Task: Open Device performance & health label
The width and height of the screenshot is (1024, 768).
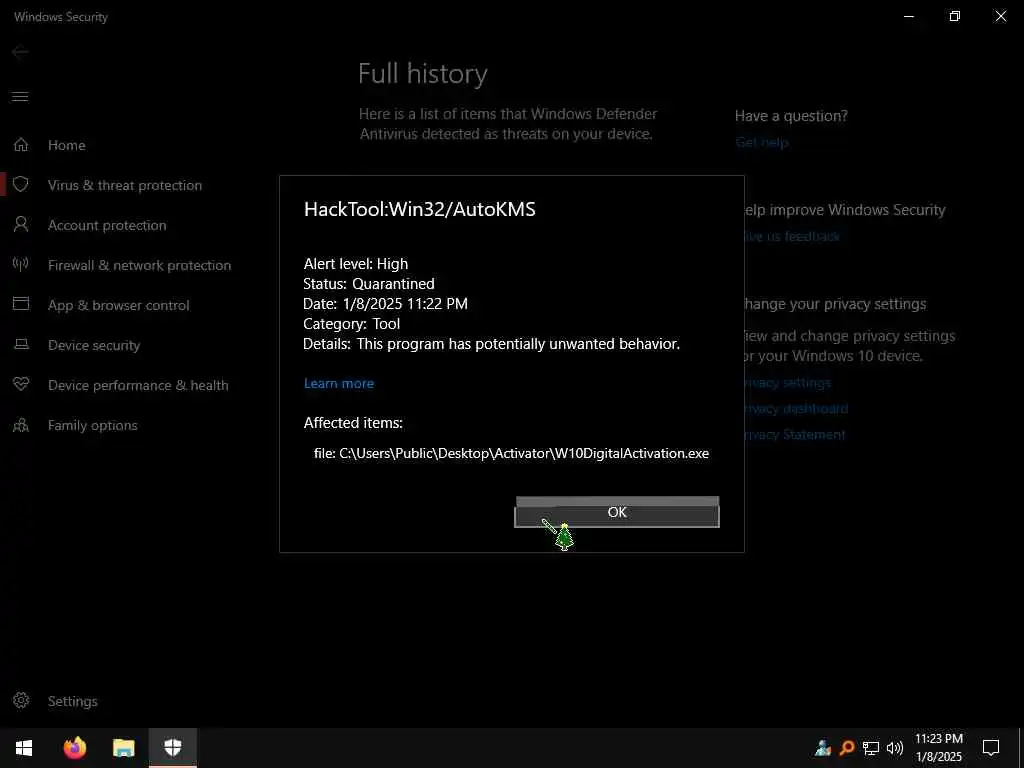Action: 138,385
